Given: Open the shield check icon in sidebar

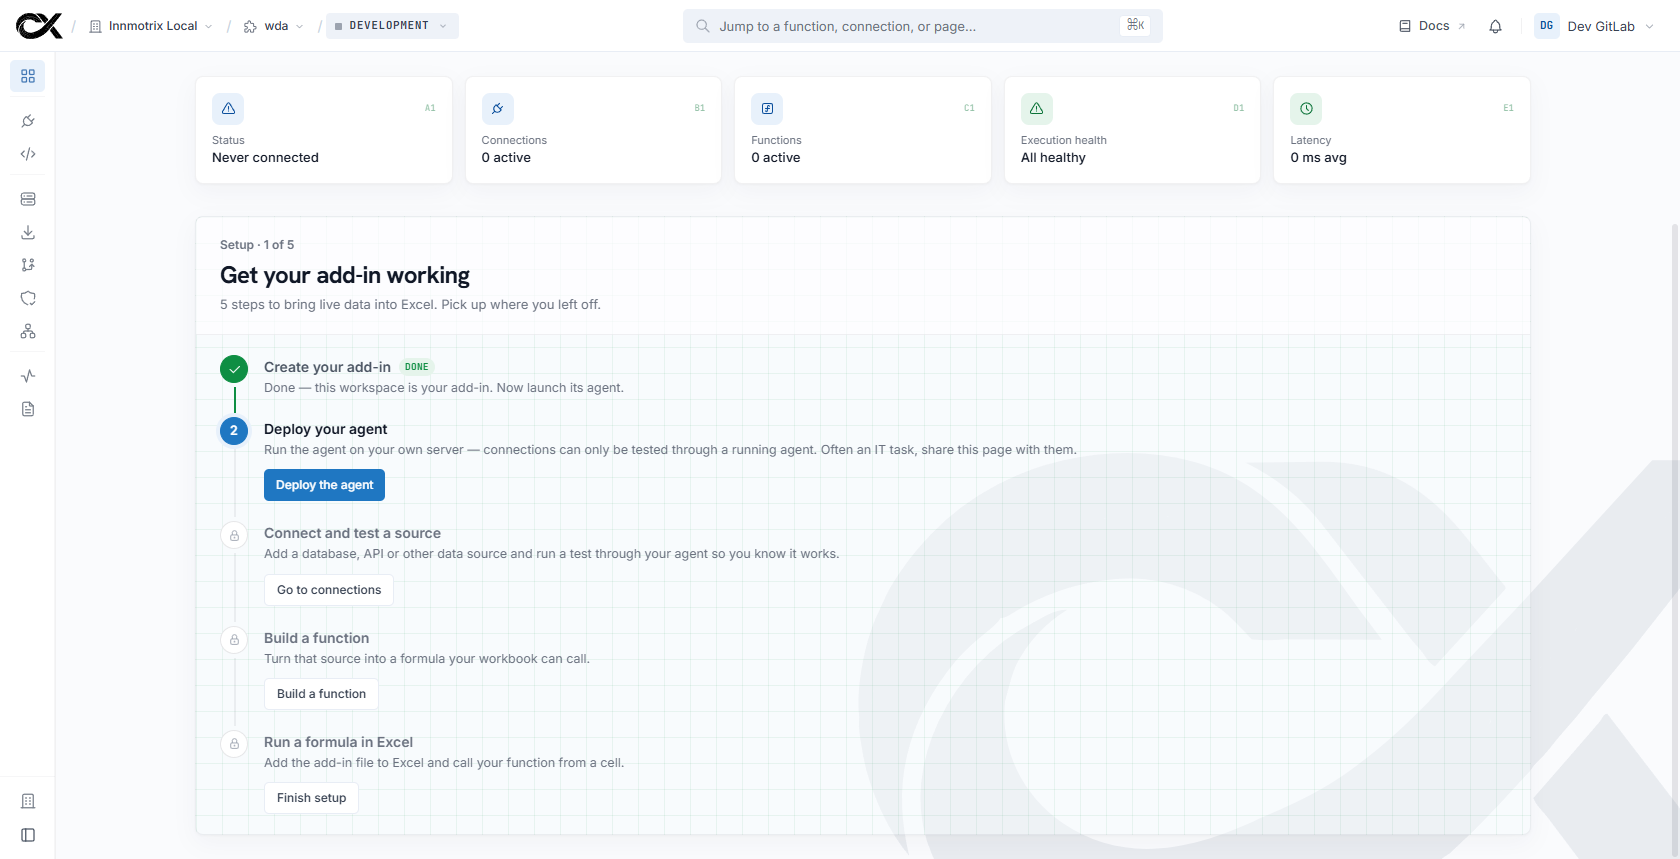Looking at the screenshot, I should (x=28, y=298).
